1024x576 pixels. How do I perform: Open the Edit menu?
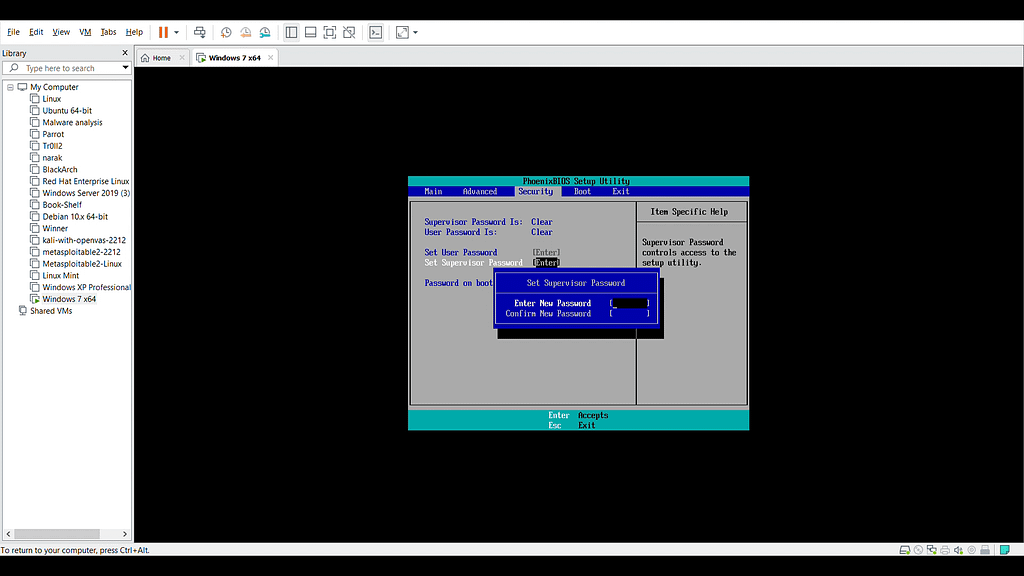(36, 32)
